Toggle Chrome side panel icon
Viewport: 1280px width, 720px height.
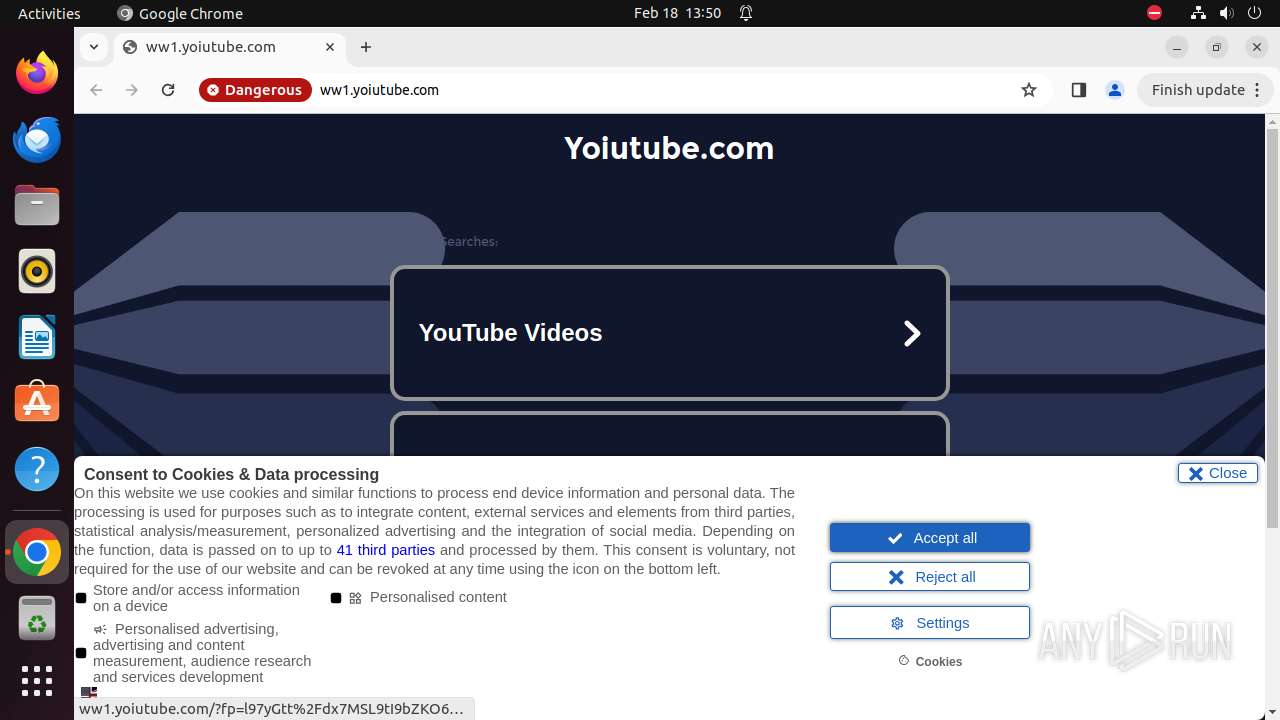coord(1078,90)
